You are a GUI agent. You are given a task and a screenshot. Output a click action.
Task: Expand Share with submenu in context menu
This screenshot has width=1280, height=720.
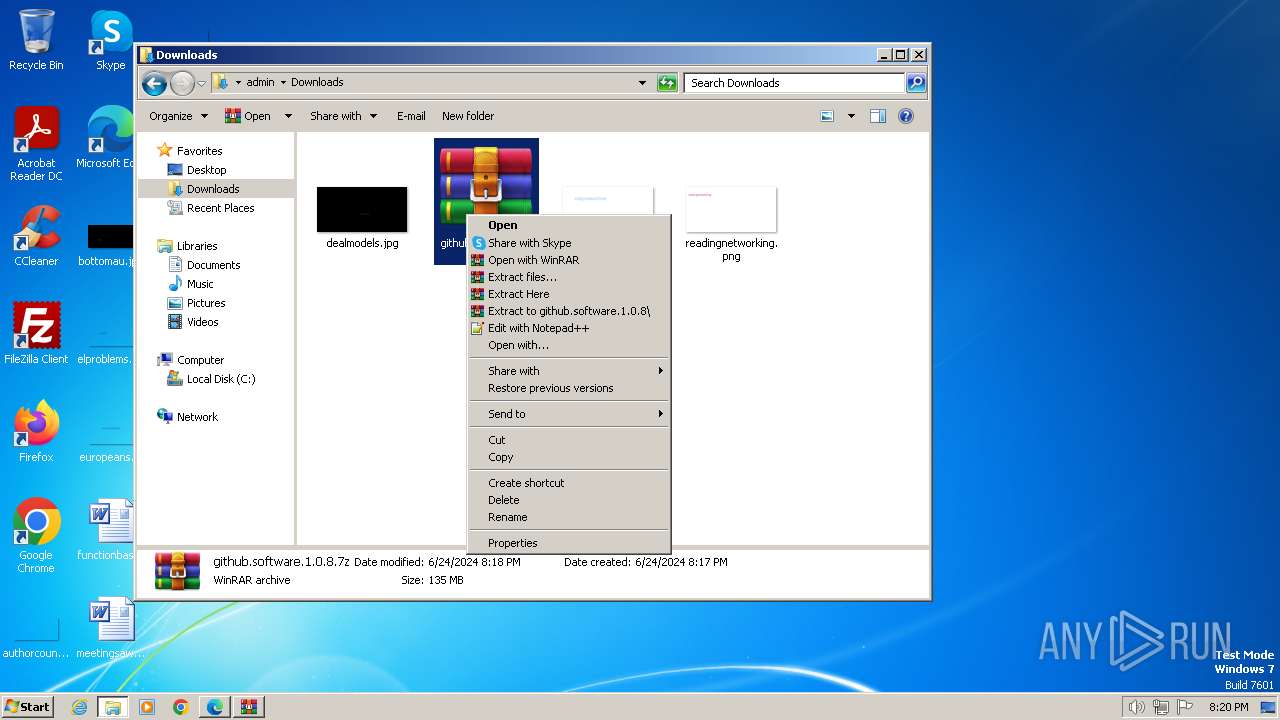click(569, 371)
